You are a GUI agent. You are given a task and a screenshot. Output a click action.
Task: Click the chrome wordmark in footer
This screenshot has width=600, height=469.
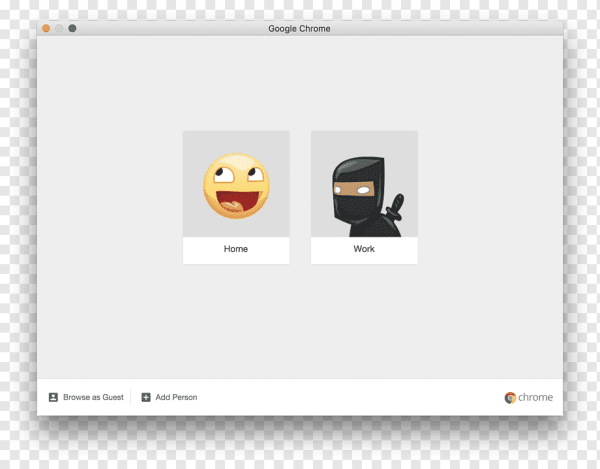coord(535,397)
